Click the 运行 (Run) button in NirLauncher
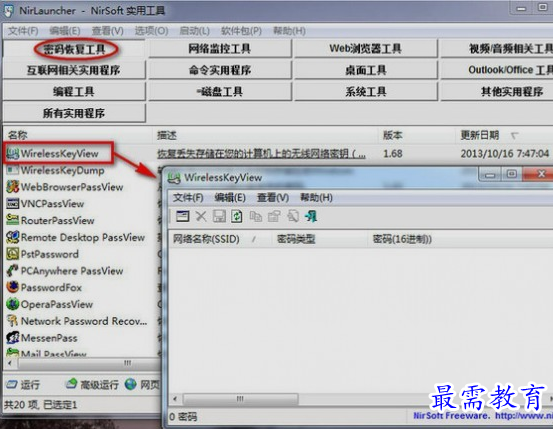 (23, 385)
